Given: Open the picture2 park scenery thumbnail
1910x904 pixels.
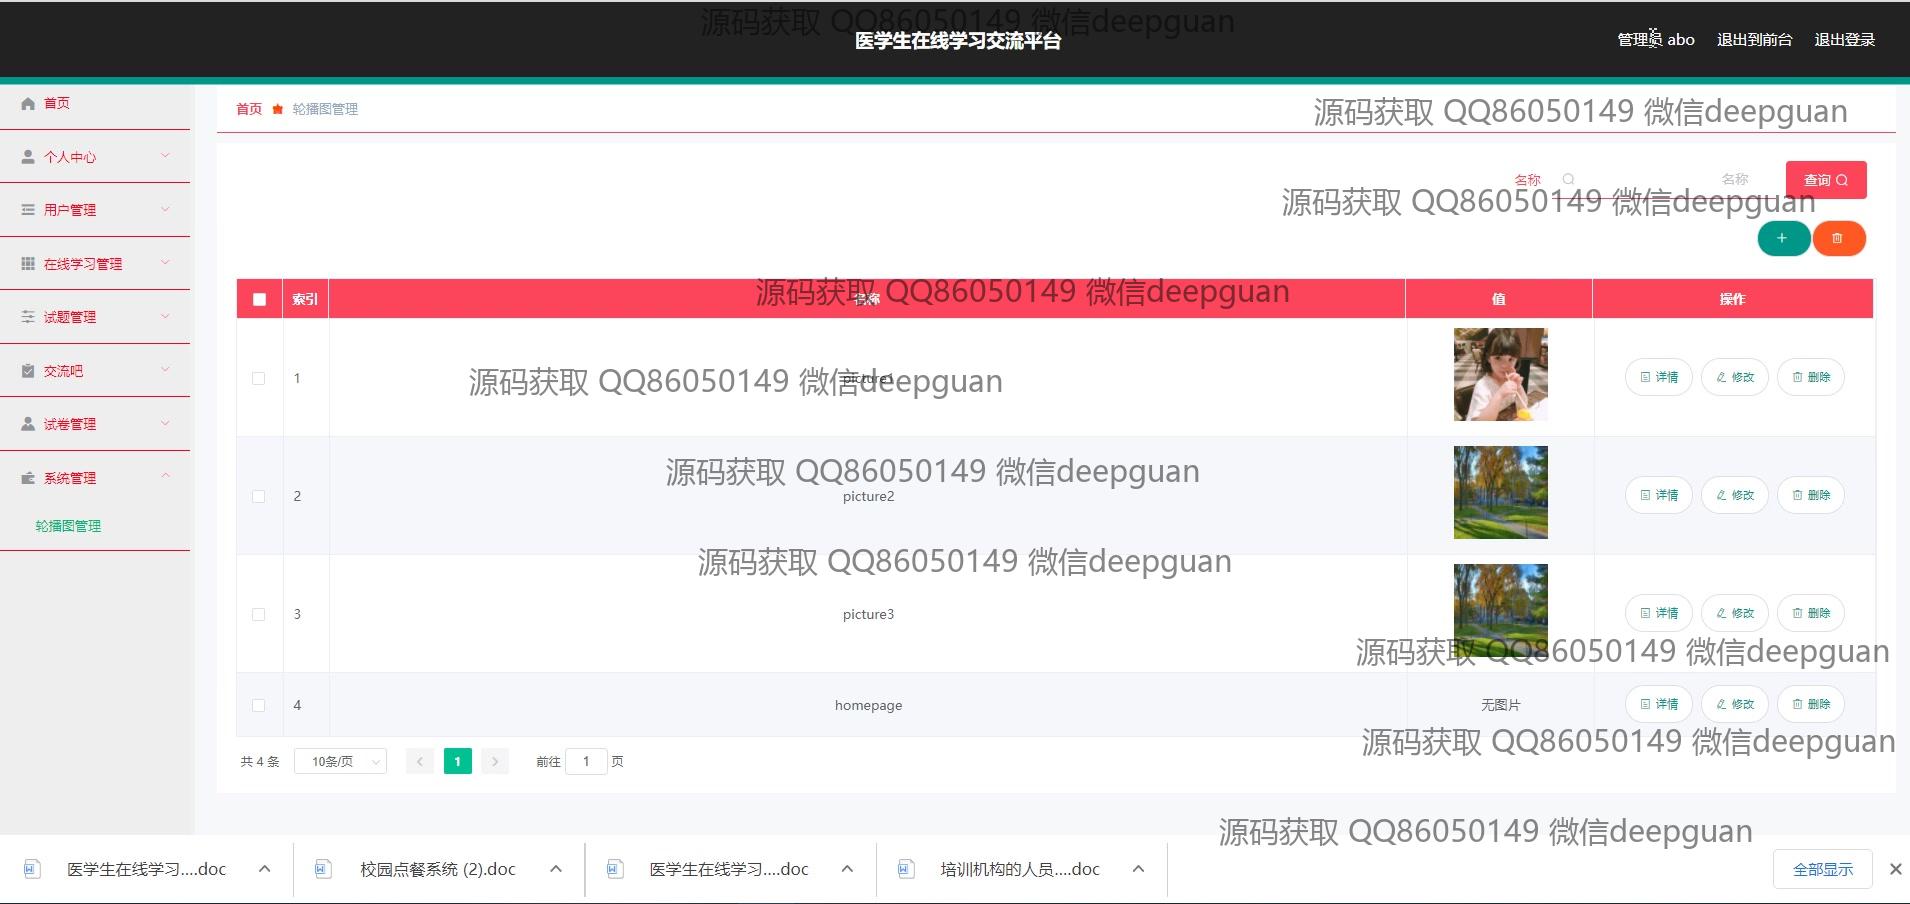Looking at the screenshot, I should 1500,492.
